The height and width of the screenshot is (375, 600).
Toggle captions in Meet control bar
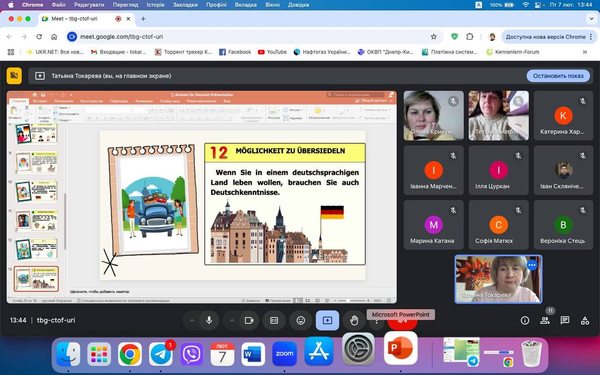click(274, 320)
